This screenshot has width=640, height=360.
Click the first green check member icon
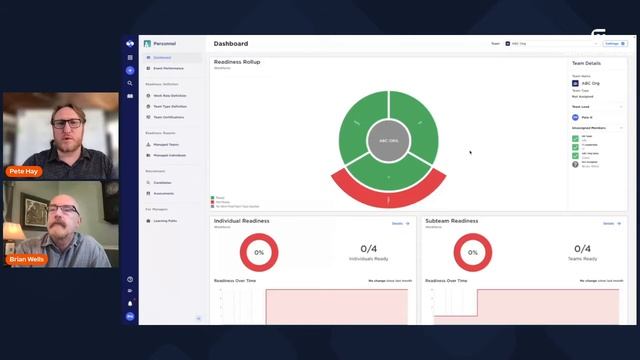pyautogui.click(x=575, y=138)
